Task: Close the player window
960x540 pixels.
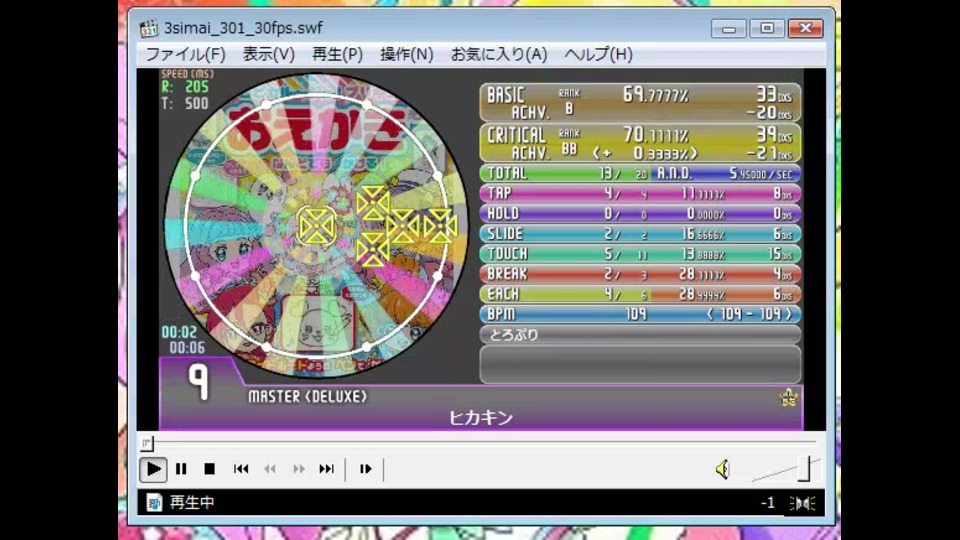Action: pyautogui.click(x=805, y=28)
